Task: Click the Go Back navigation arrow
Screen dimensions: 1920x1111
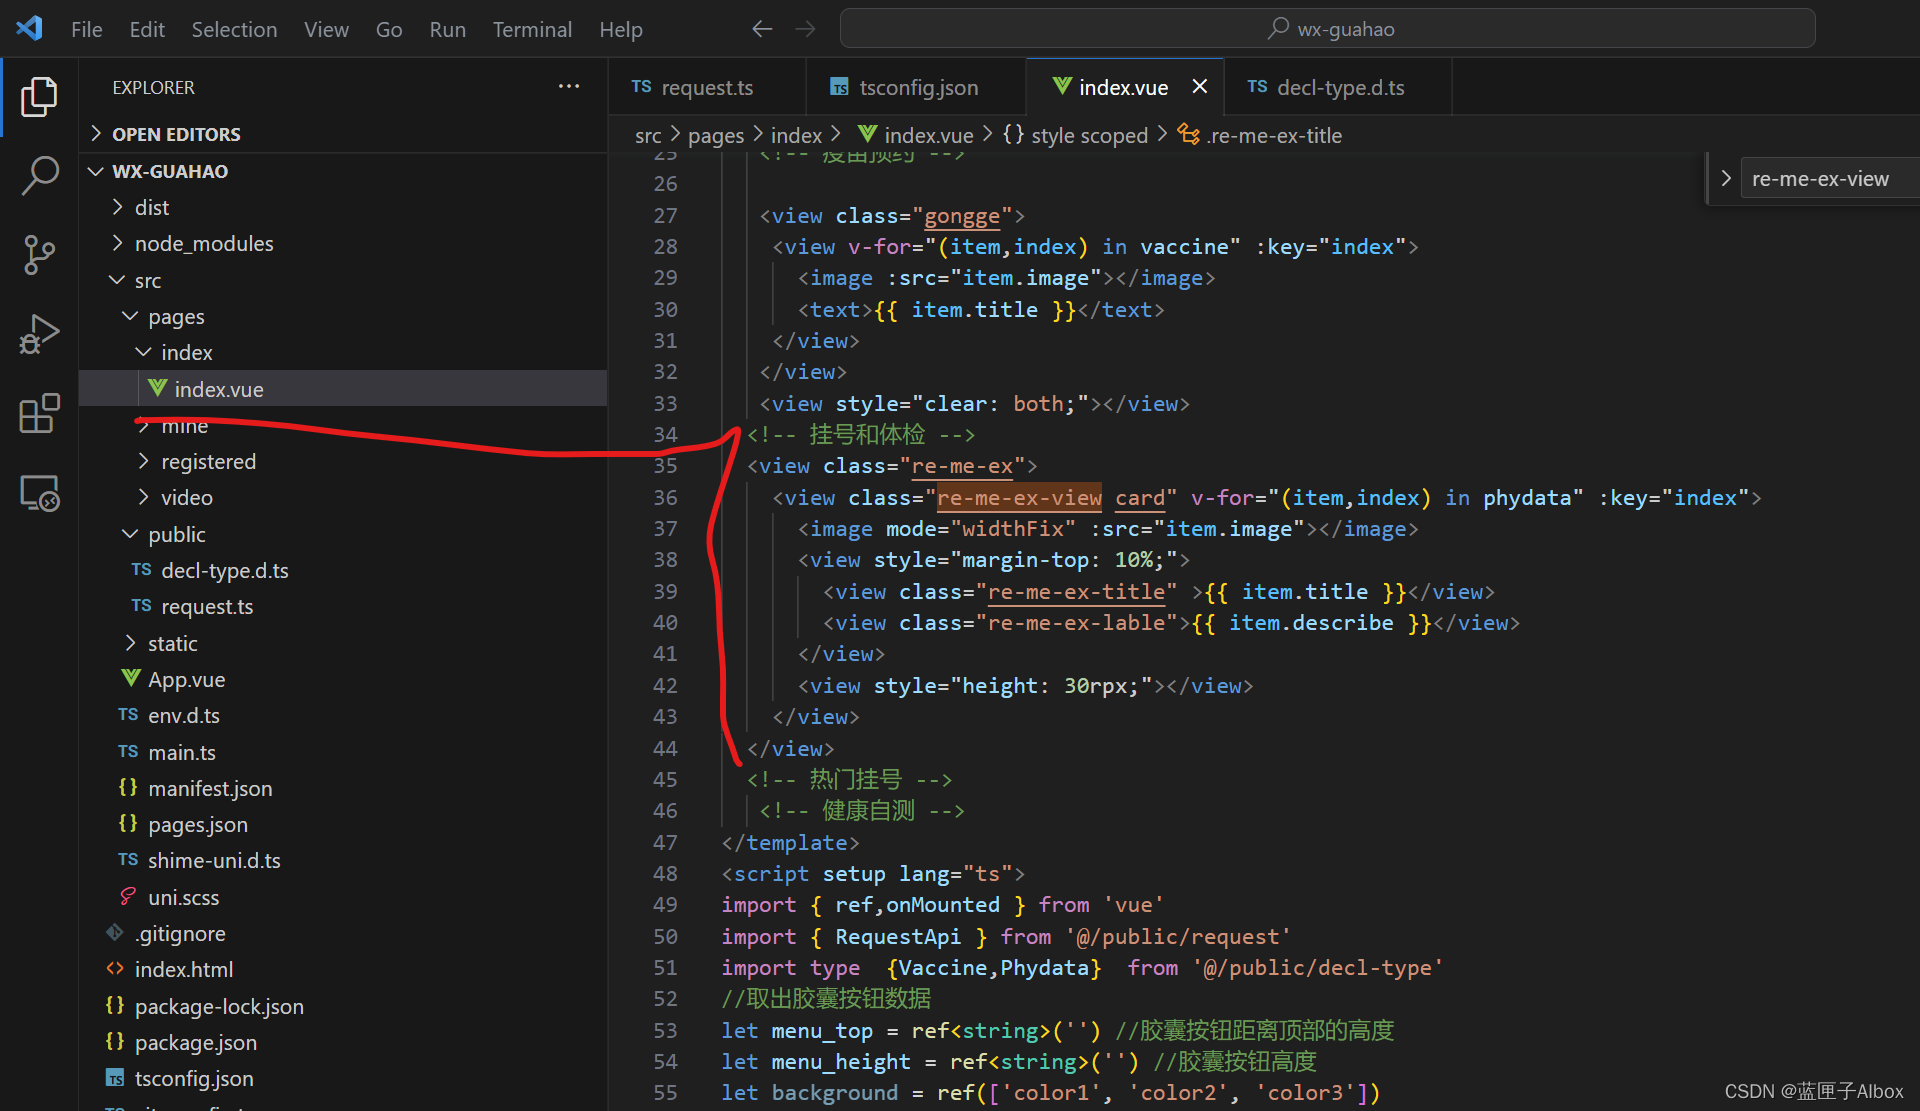Action: (x=762, y=29)
